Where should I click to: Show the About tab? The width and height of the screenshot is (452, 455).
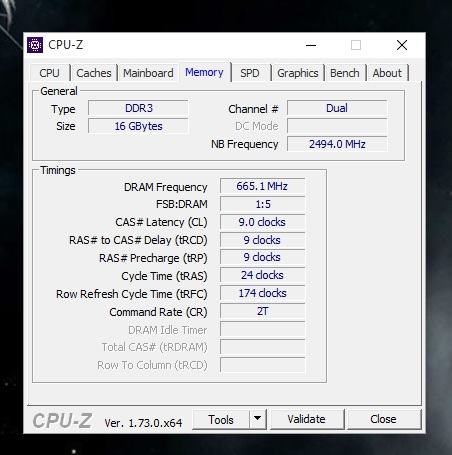pyautogui.click(x=387, y=73)
